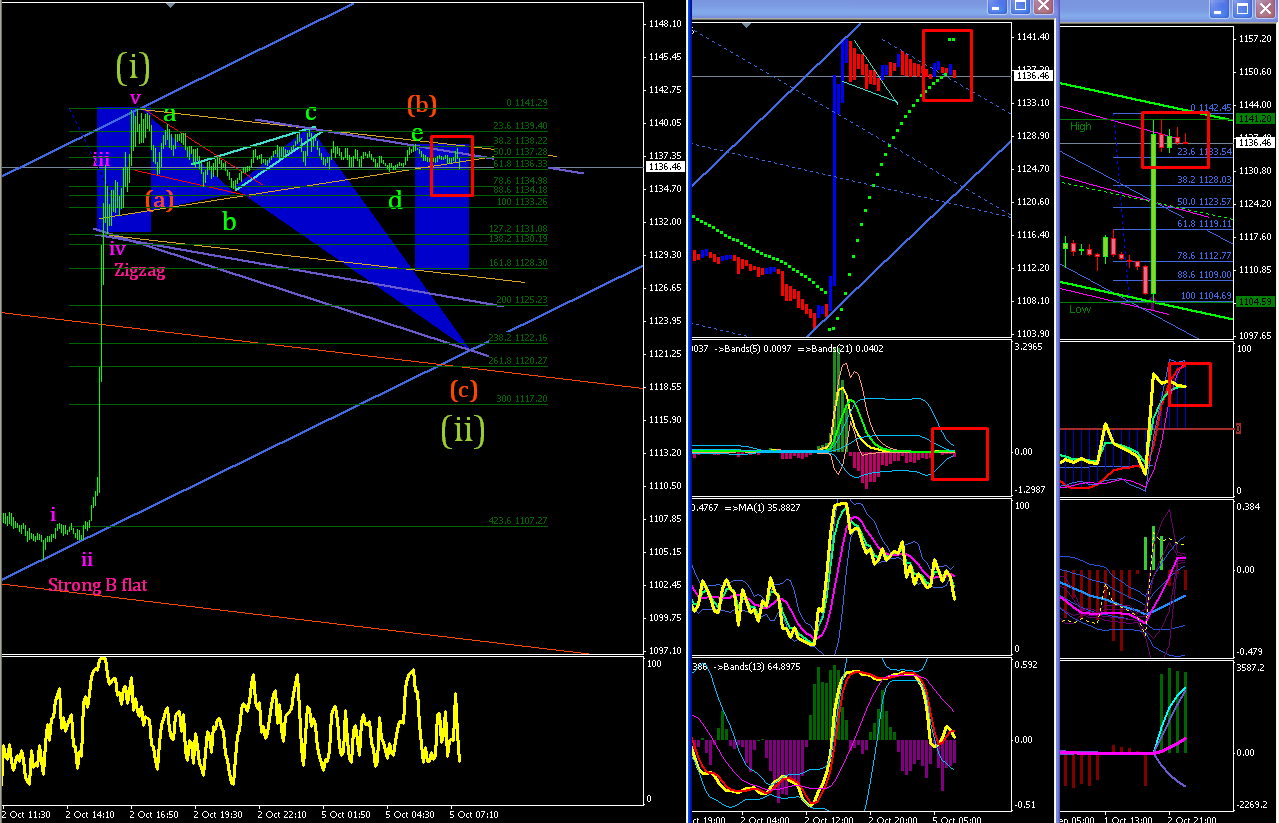Viewport: 1279px width, 823px height.
Task: Click the 'Low' label on right chart
Action: point(1080,309)
